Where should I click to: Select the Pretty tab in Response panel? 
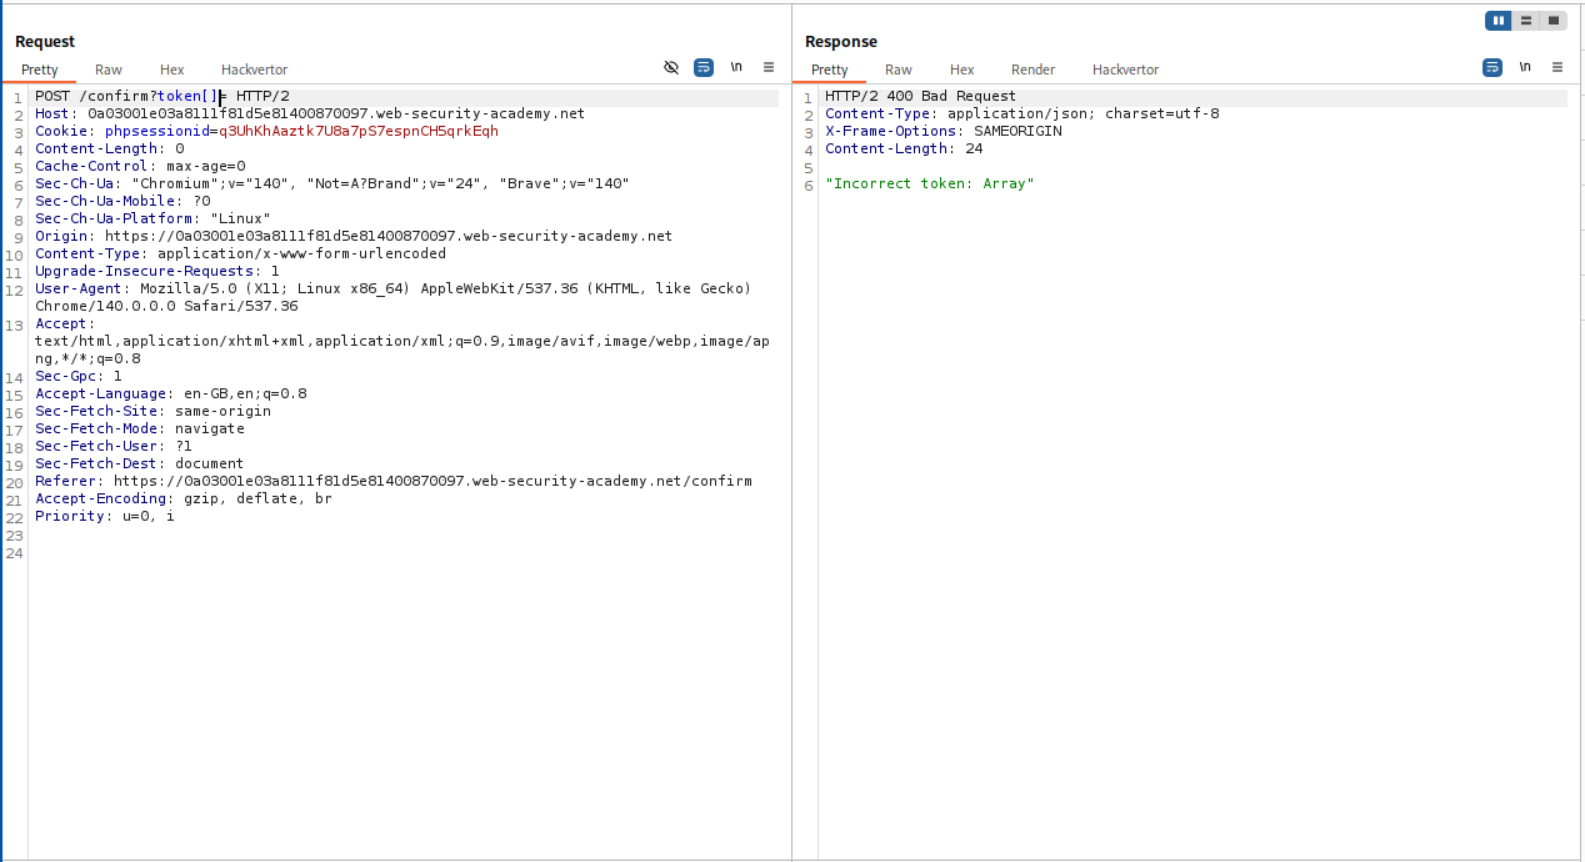829,70
